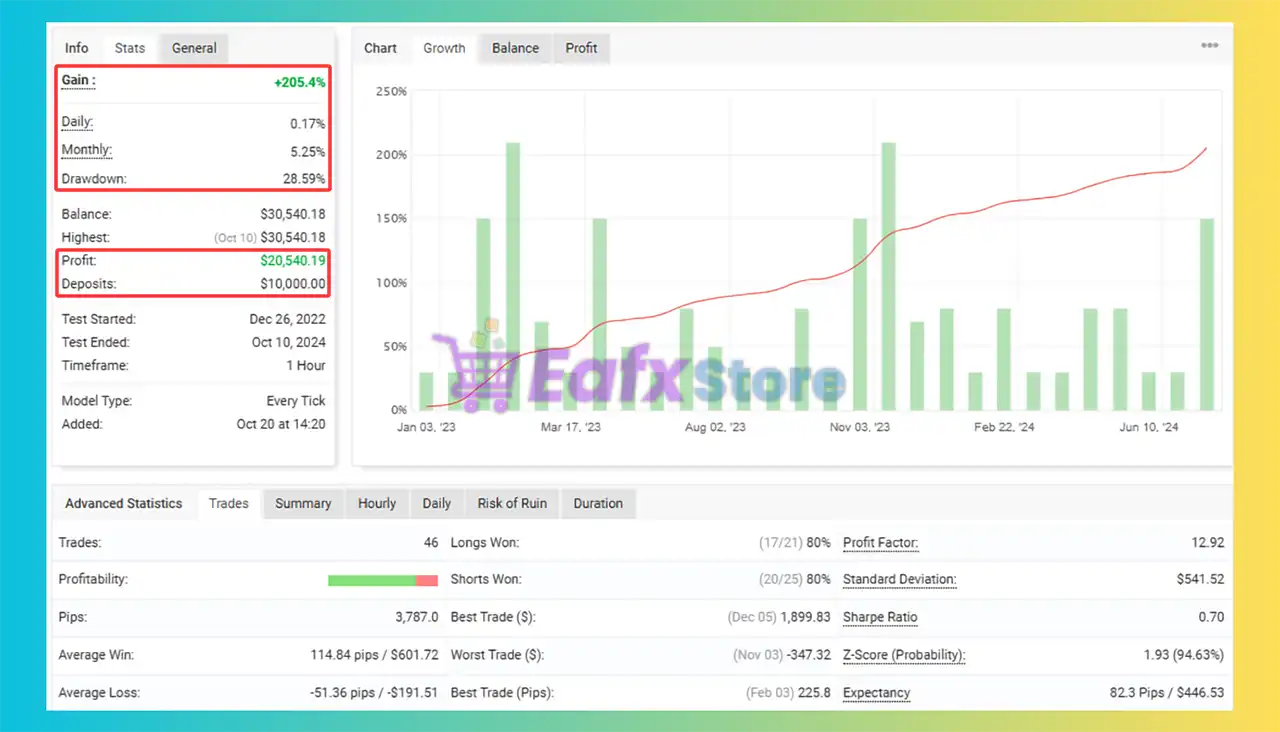This screenshot has height=732, width=1280.
Task: Select the Info tab
Action: click(x=77, y=48)
